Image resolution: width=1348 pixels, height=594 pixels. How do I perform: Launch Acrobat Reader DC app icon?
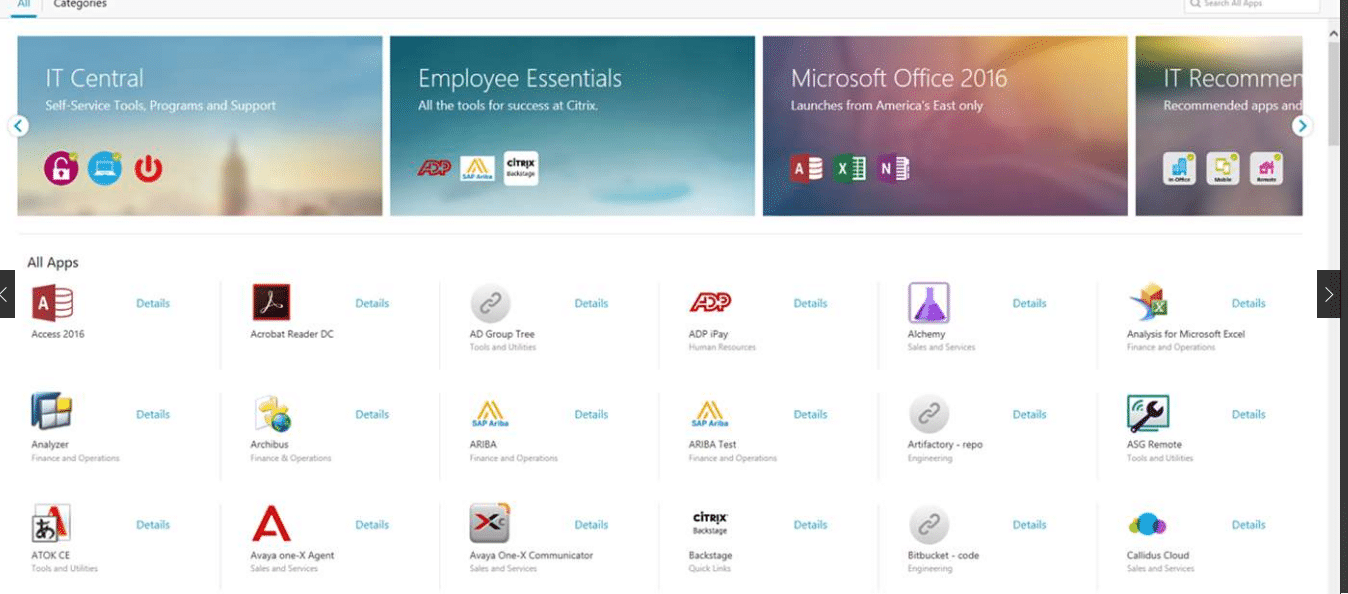[271, 302]
